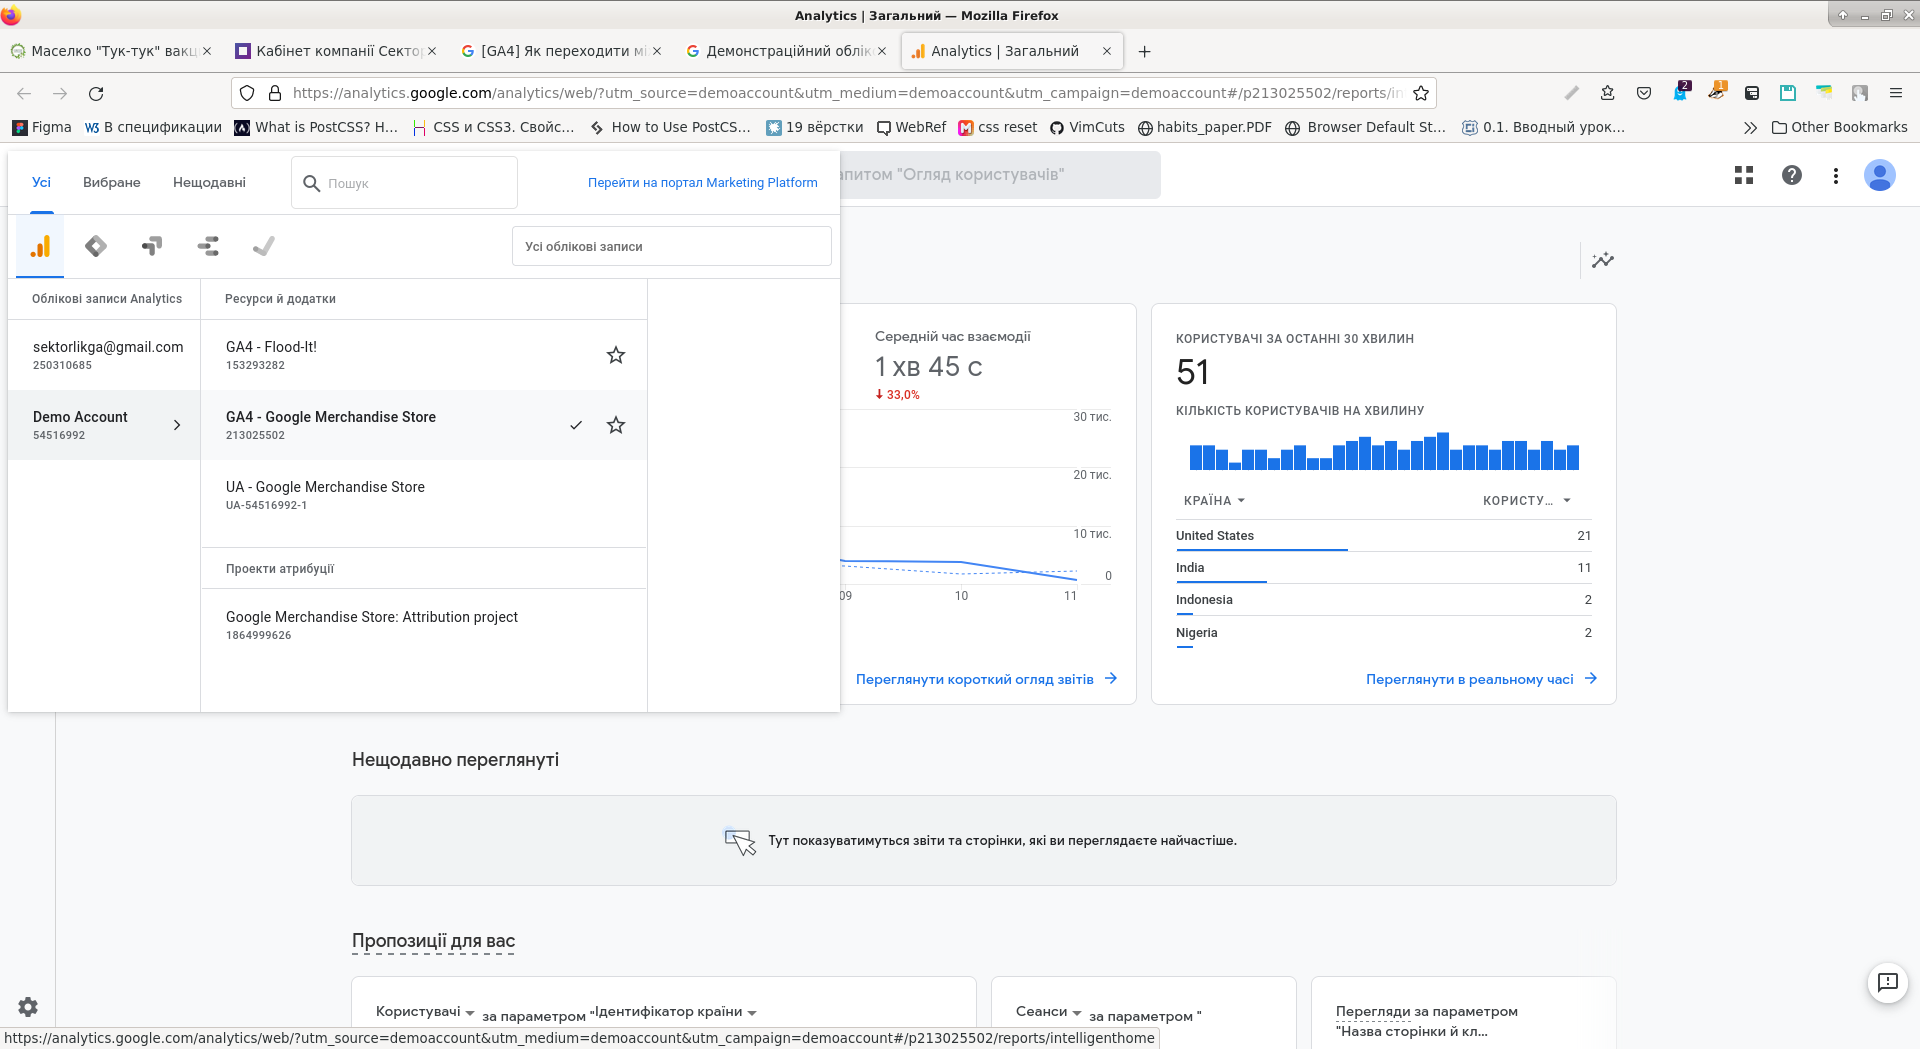Star the GA4 - Flood-It! property
This screenshot has width=1920, height=1049.
click(x=616, y=354)
